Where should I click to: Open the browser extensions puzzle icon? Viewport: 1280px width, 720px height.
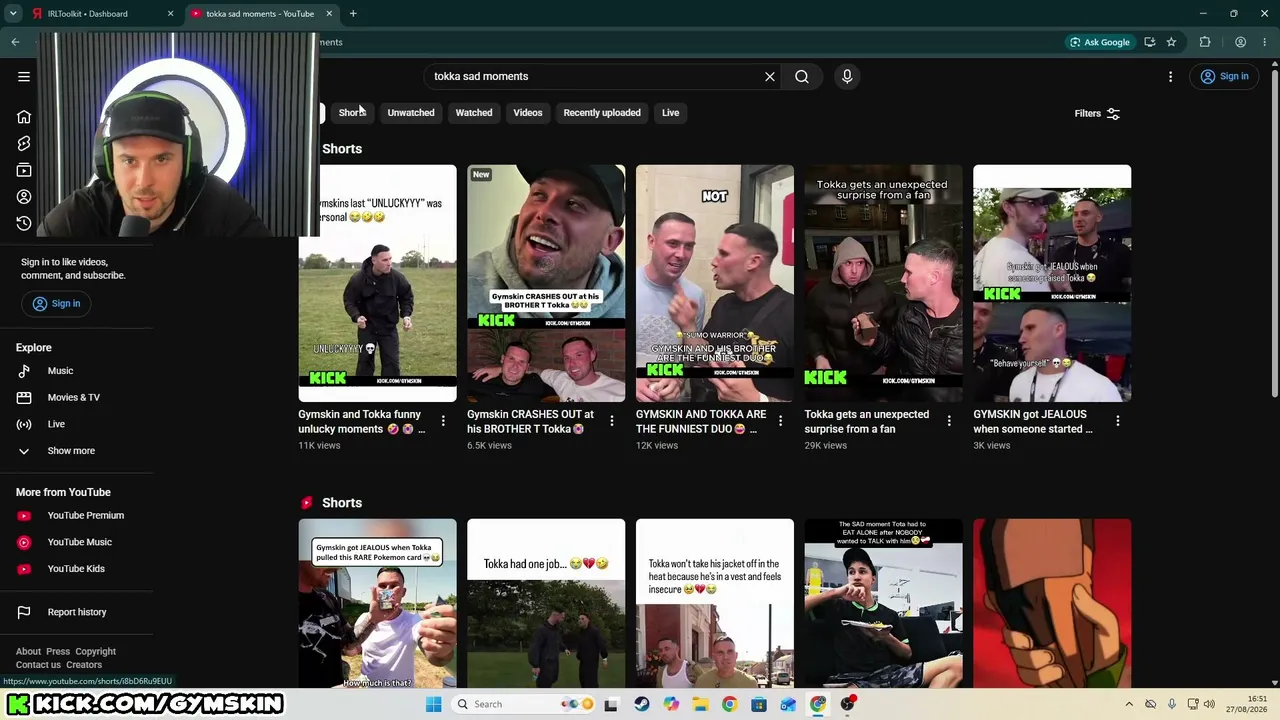click(x=1205, y=42)
